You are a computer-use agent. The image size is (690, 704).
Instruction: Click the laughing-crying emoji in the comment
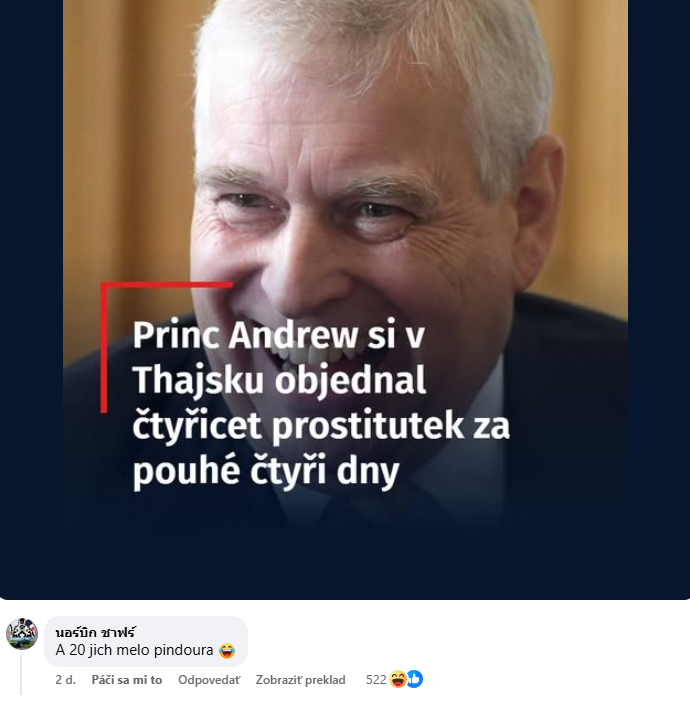(x=227, y=650)
